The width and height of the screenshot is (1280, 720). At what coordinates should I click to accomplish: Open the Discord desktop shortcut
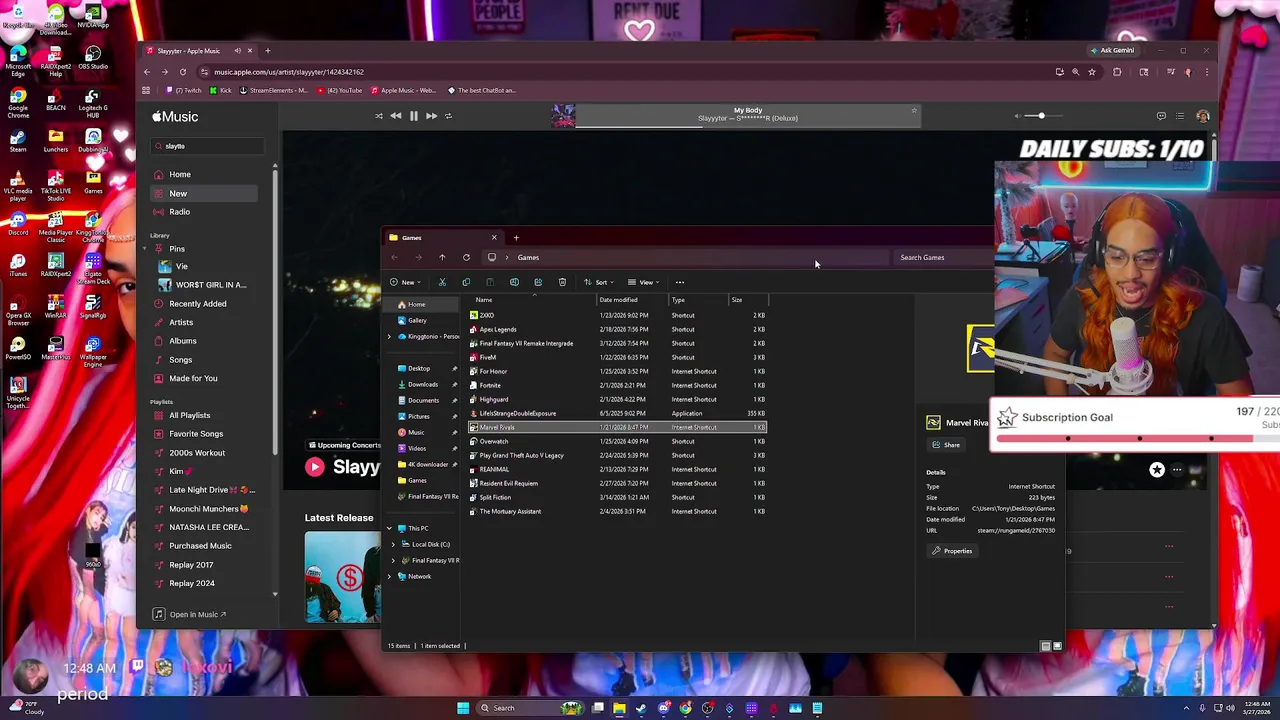(18, 222)
